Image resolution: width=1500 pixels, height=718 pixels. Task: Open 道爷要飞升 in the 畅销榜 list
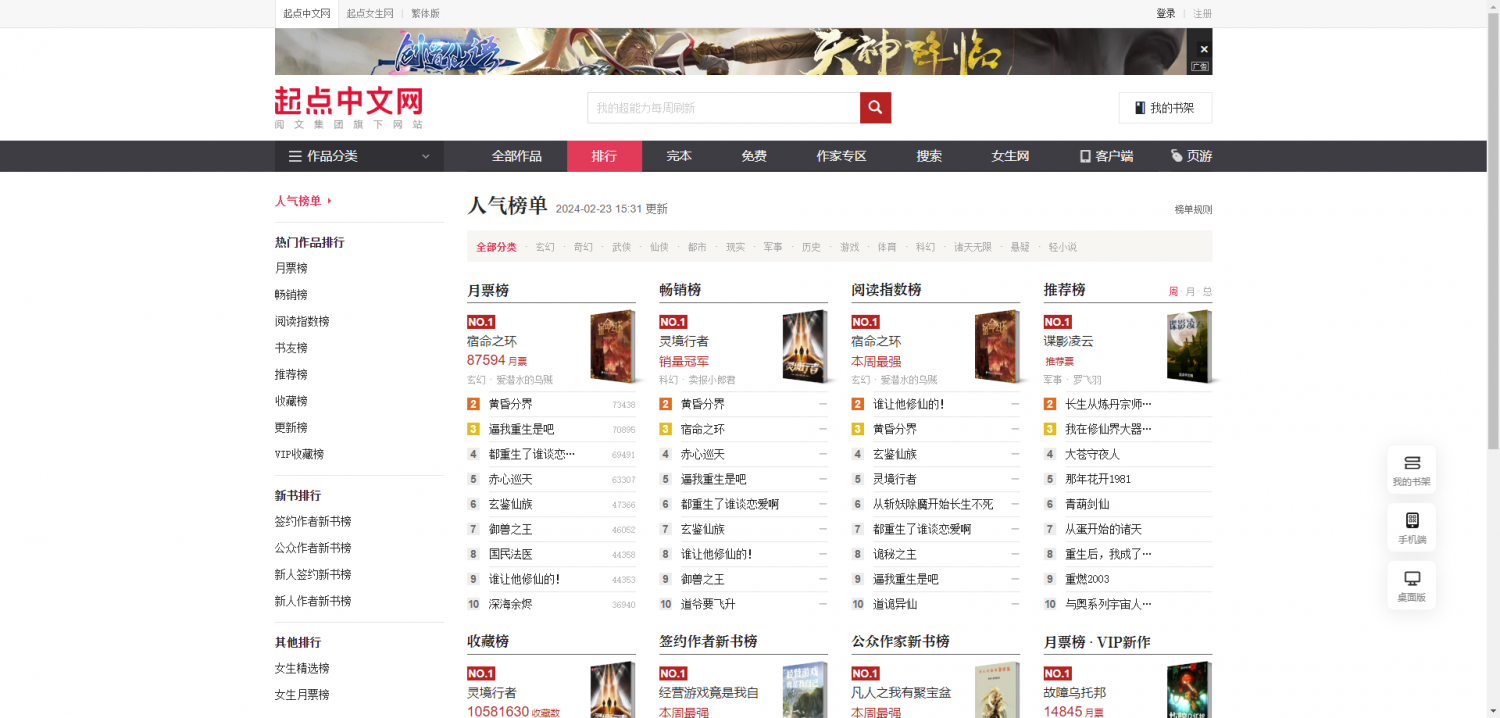708,604
